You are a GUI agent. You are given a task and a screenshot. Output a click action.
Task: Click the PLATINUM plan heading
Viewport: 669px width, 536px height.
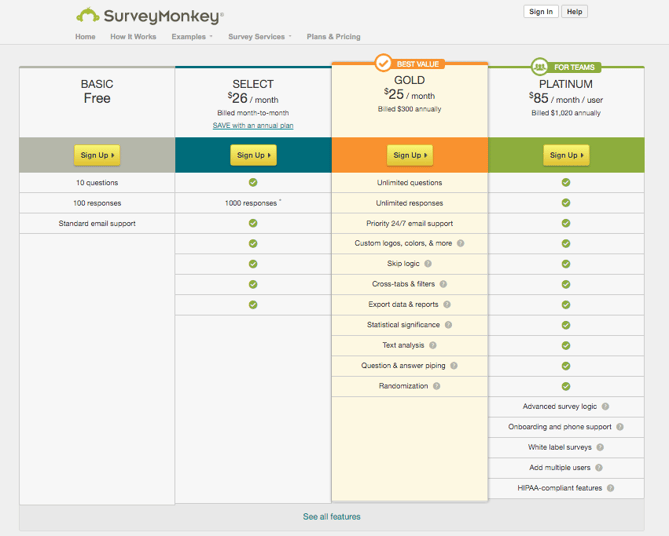[x=566, y=84]
